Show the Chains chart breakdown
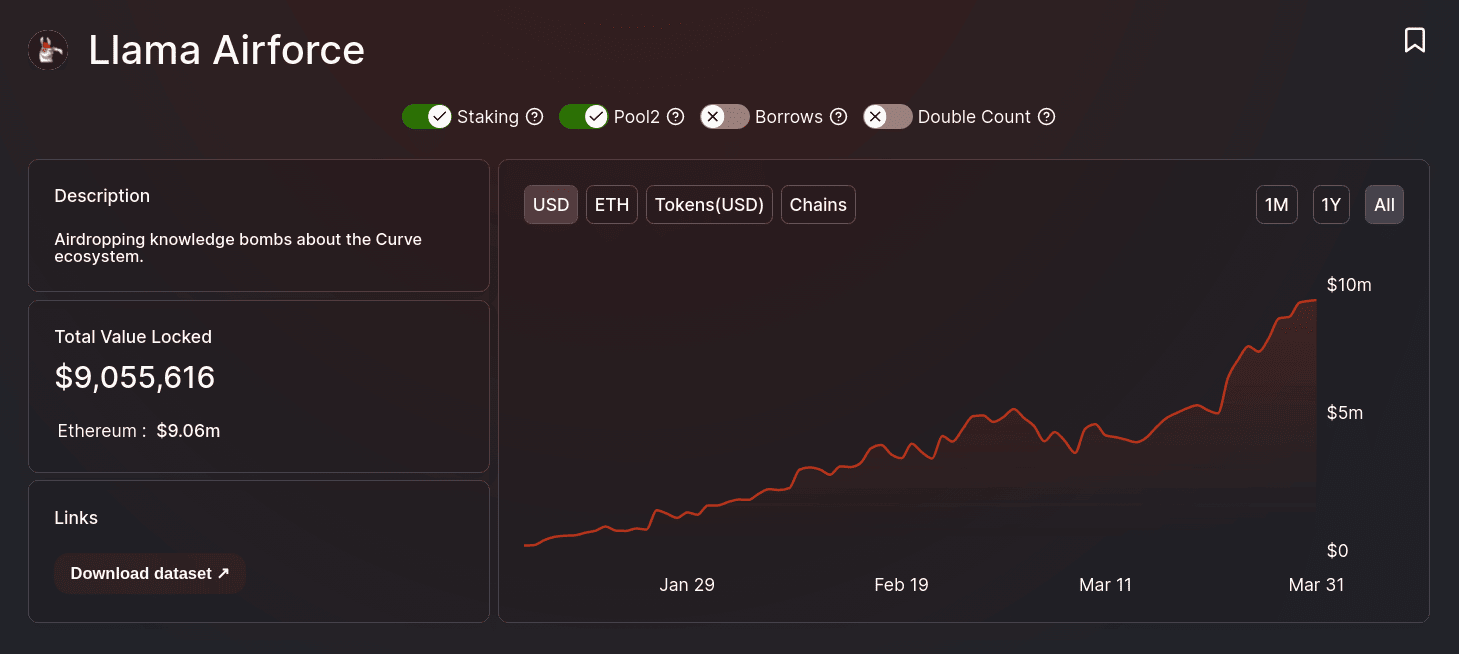 pyautogui.click(x=818, y=205)
